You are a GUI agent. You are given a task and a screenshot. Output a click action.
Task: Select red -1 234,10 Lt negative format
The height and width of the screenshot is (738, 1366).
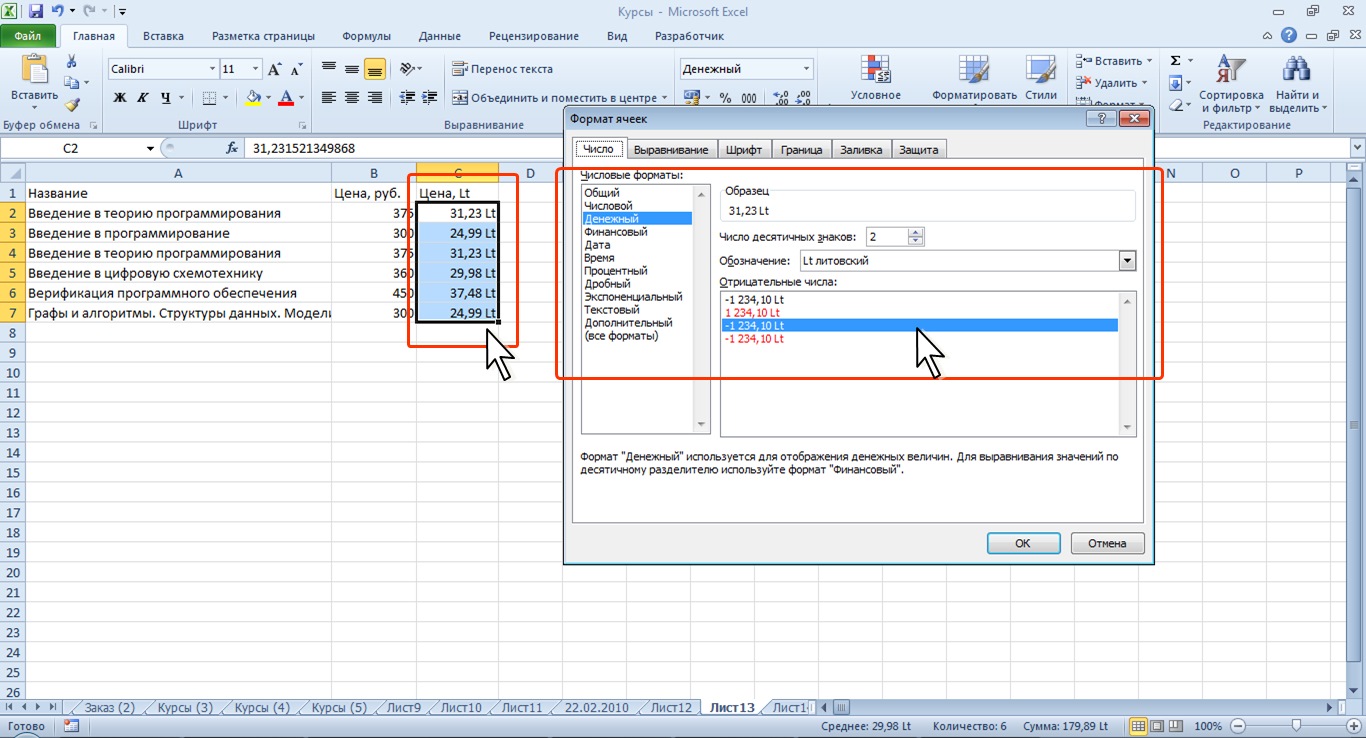[x=755, y=339]
